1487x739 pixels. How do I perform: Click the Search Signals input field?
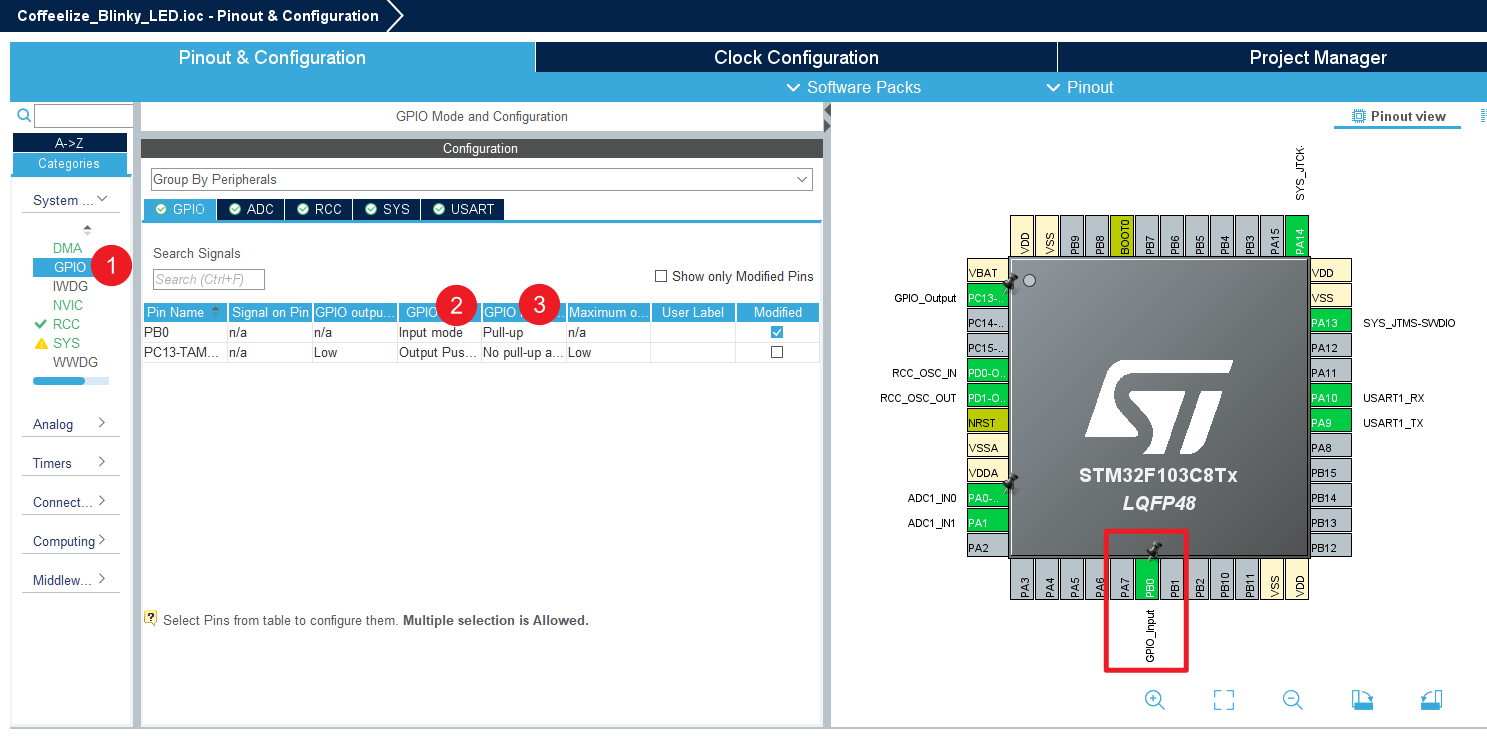(x=209, y=279)
